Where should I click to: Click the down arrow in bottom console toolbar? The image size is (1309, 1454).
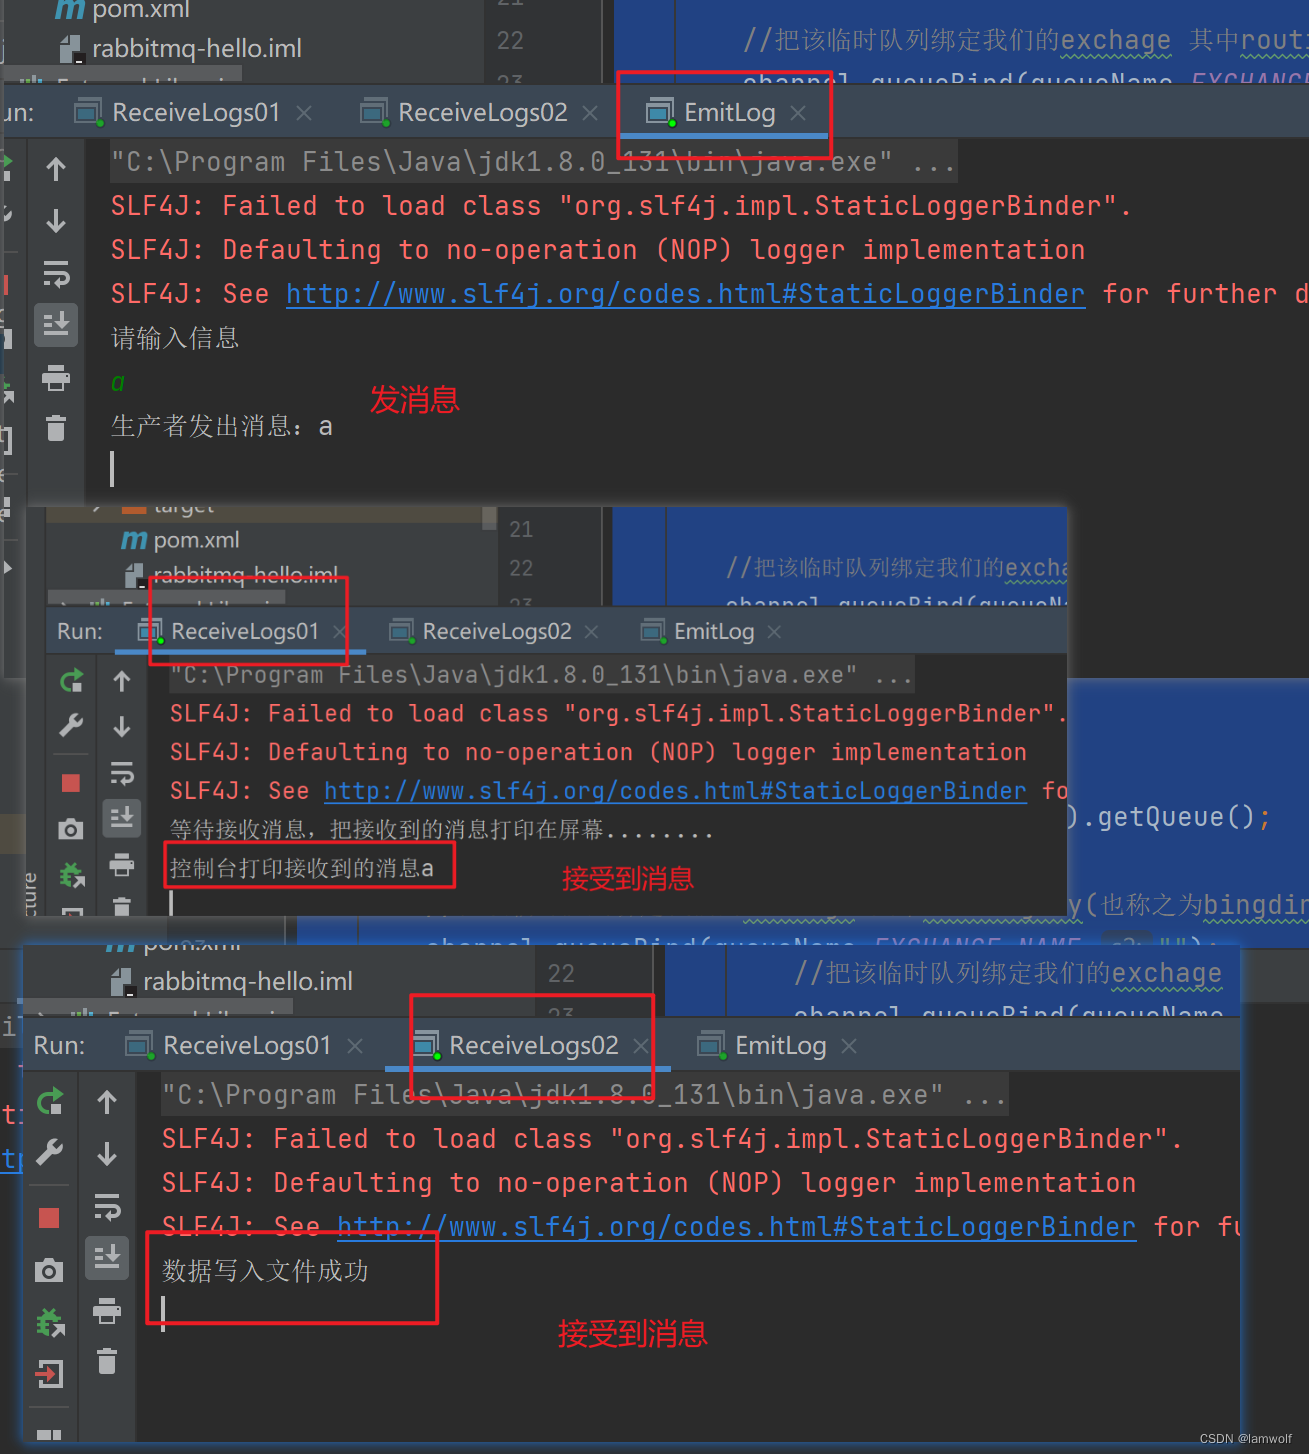tap(107, 1154)
